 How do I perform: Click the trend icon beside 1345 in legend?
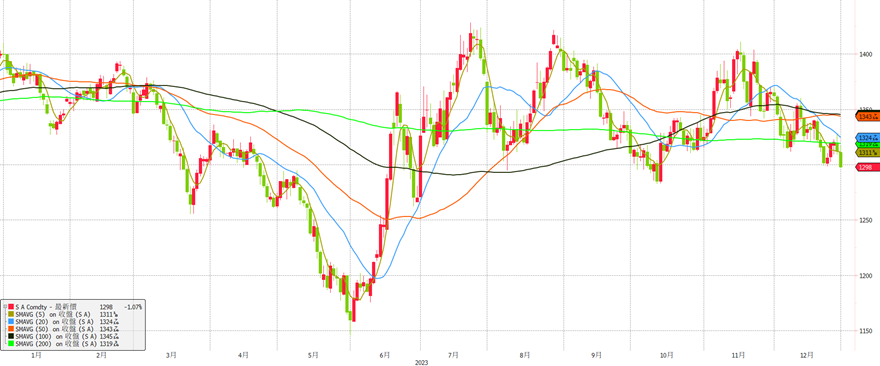click(116, 336)
